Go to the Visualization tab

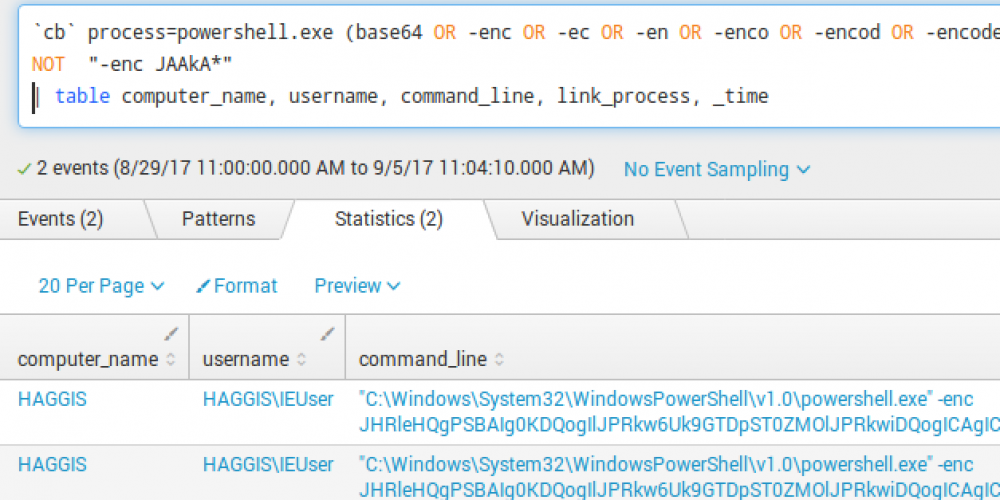coord(577,219)
